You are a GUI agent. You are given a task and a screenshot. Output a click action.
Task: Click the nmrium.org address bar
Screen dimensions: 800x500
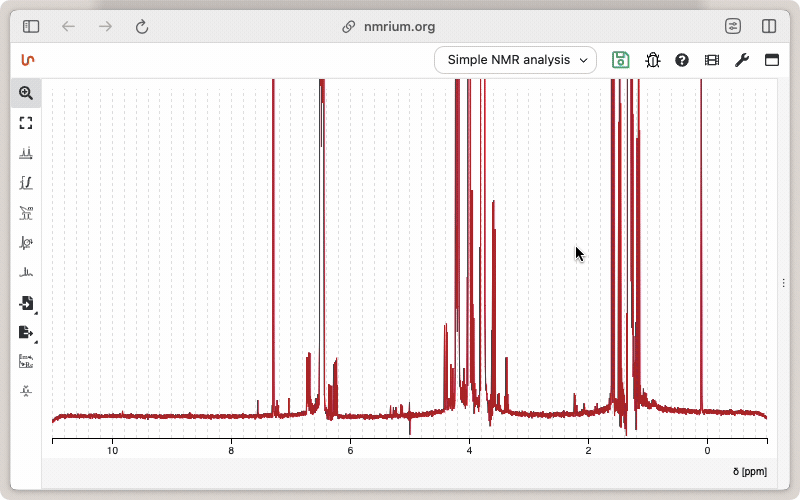point(399,27)
